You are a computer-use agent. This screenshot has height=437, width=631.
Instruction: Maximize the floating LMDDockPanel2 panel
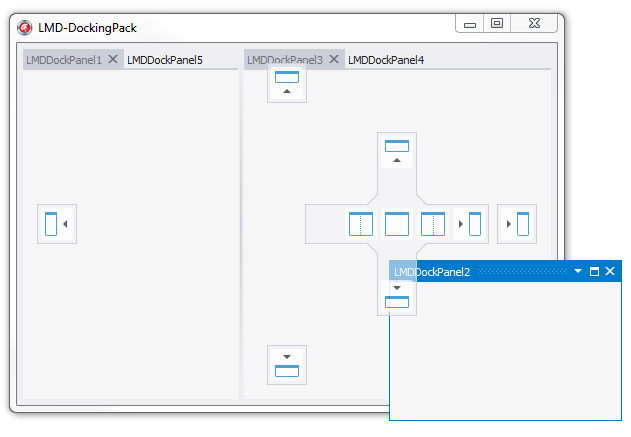pyautogui.click(x=594, y=272)
